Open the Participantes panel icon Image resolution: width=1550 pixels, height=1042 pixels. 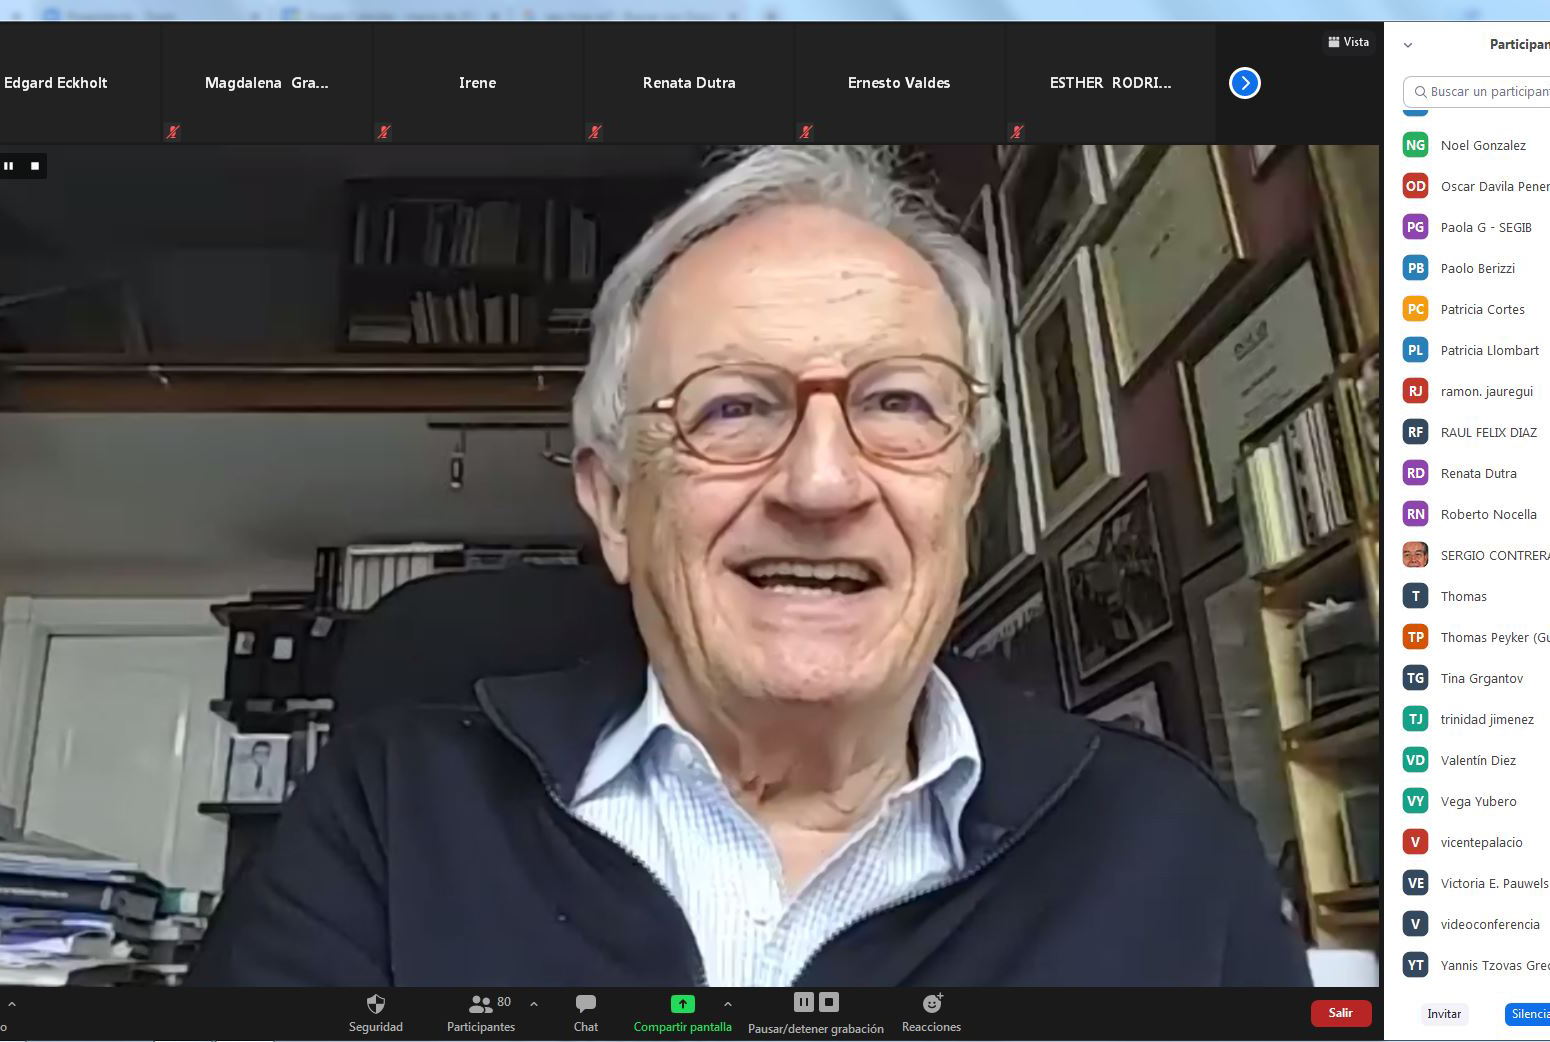[481, 1004]
